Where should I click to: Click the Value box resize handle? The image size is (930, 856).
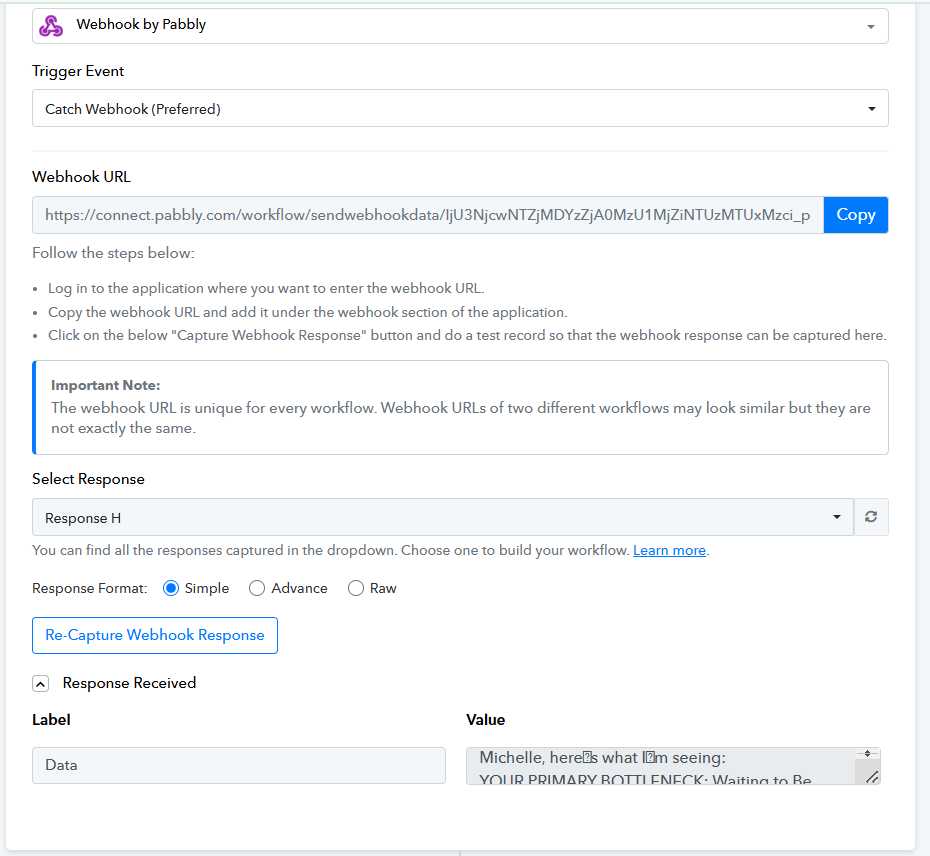[x=871, y=776]
